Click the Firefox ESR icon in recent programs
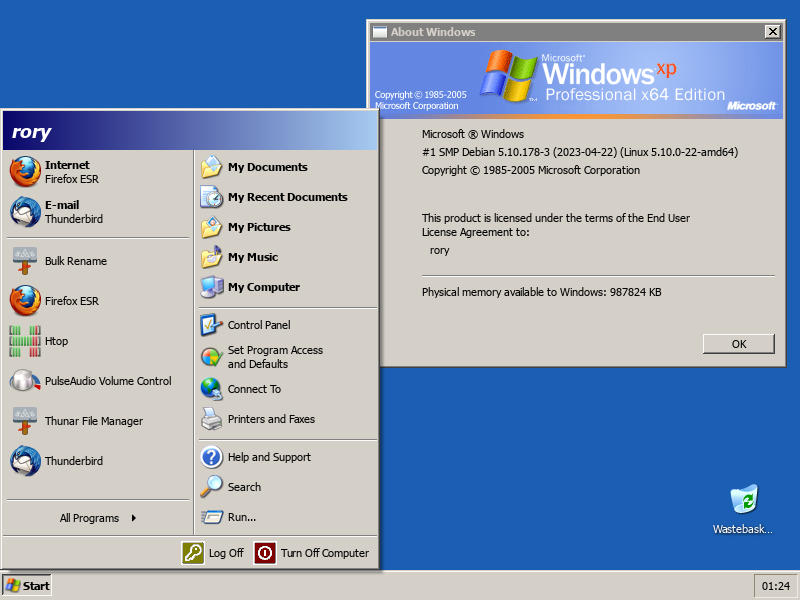This screenshot has height=600, width=800. [25, 301]
